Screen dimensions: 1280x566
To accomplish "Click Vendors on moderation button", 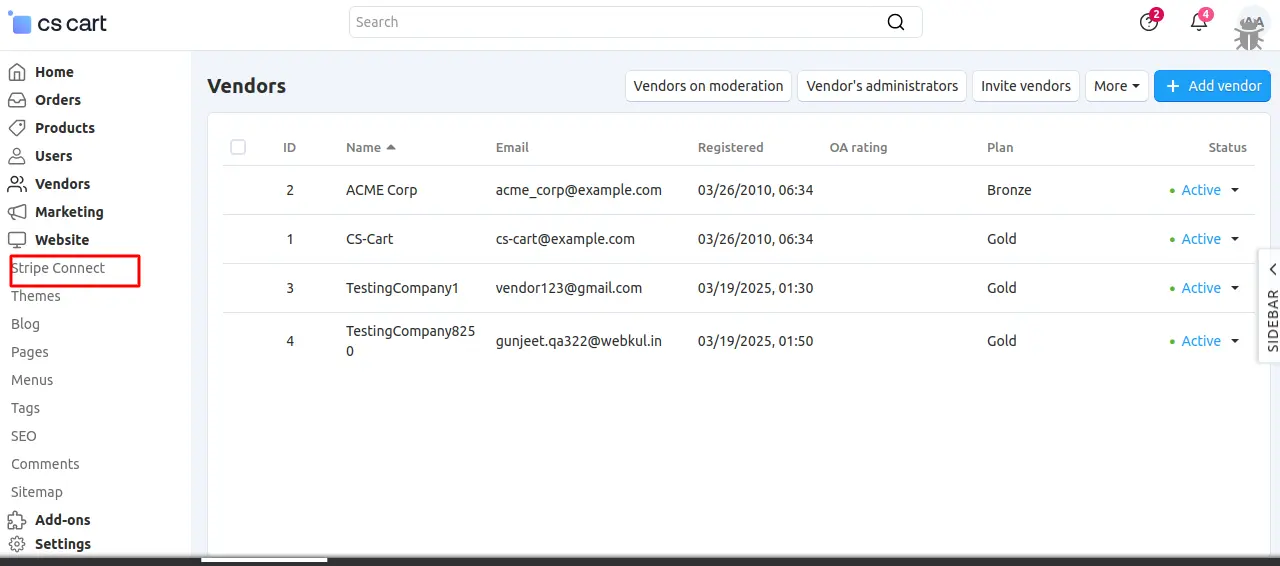I will coord(709,86).
